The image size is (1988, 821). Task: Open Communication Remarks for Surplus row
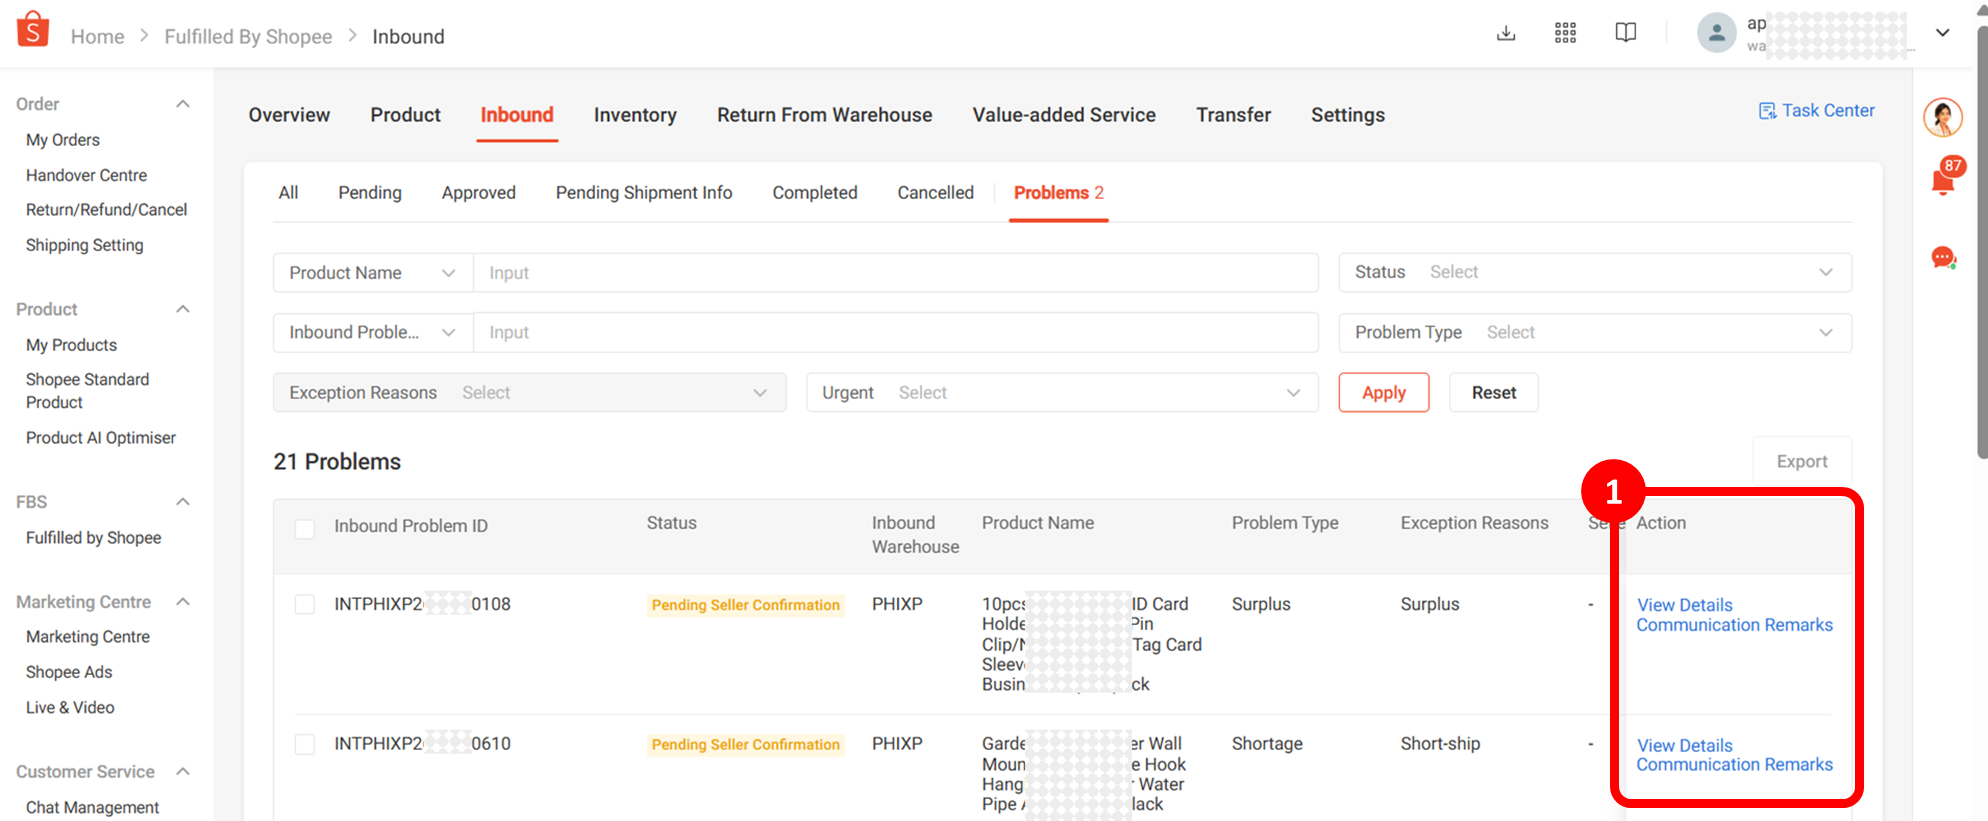tap(1735, 625)
